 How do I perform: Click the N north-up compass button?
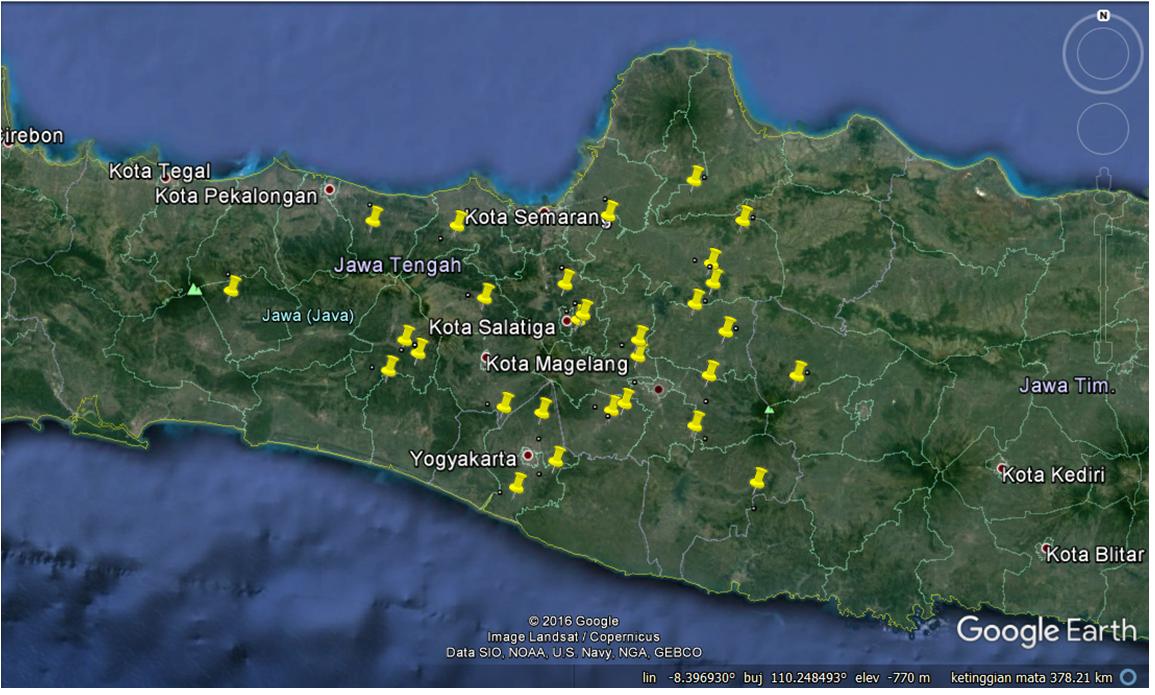pos(1102,16)
